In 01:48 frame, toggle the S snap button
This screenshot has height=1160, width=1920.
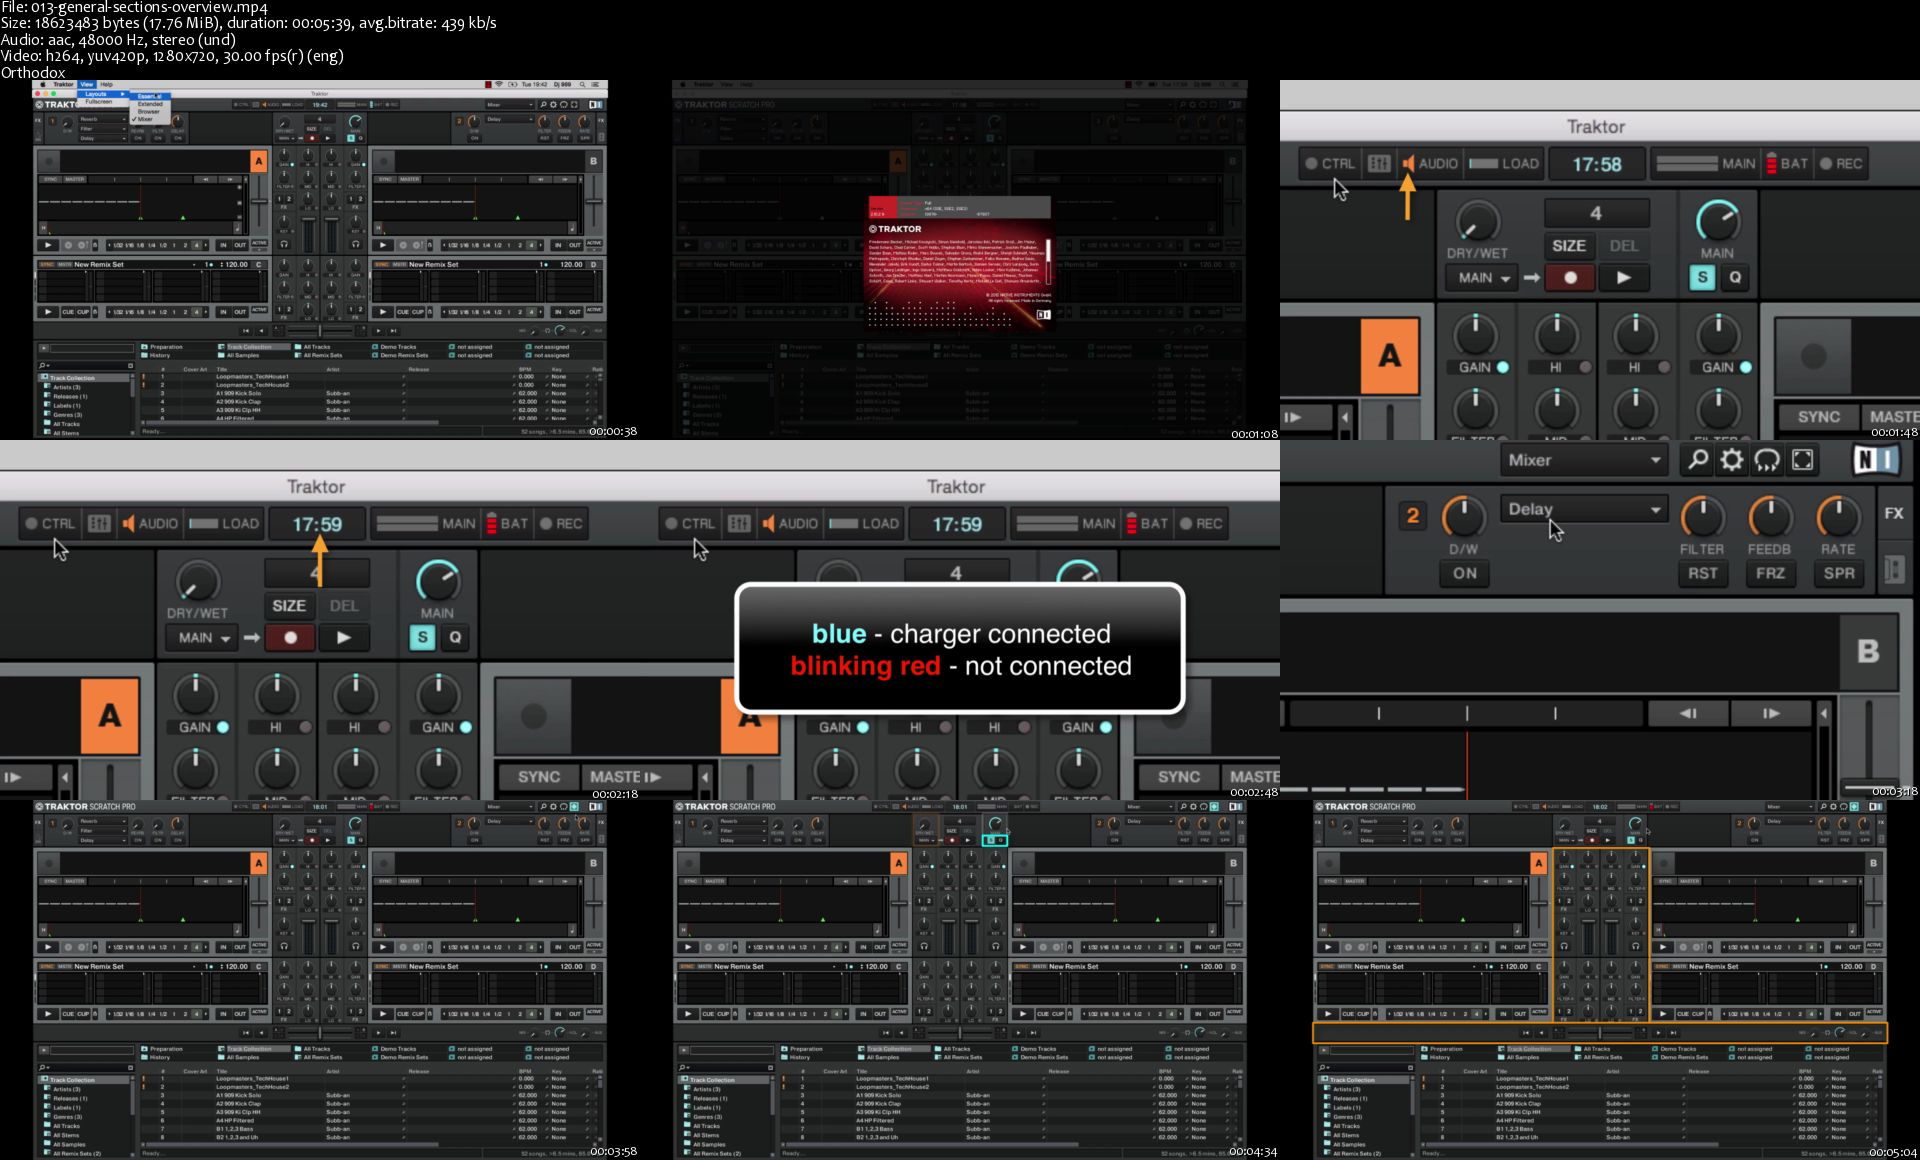(x=1702, y=278)
